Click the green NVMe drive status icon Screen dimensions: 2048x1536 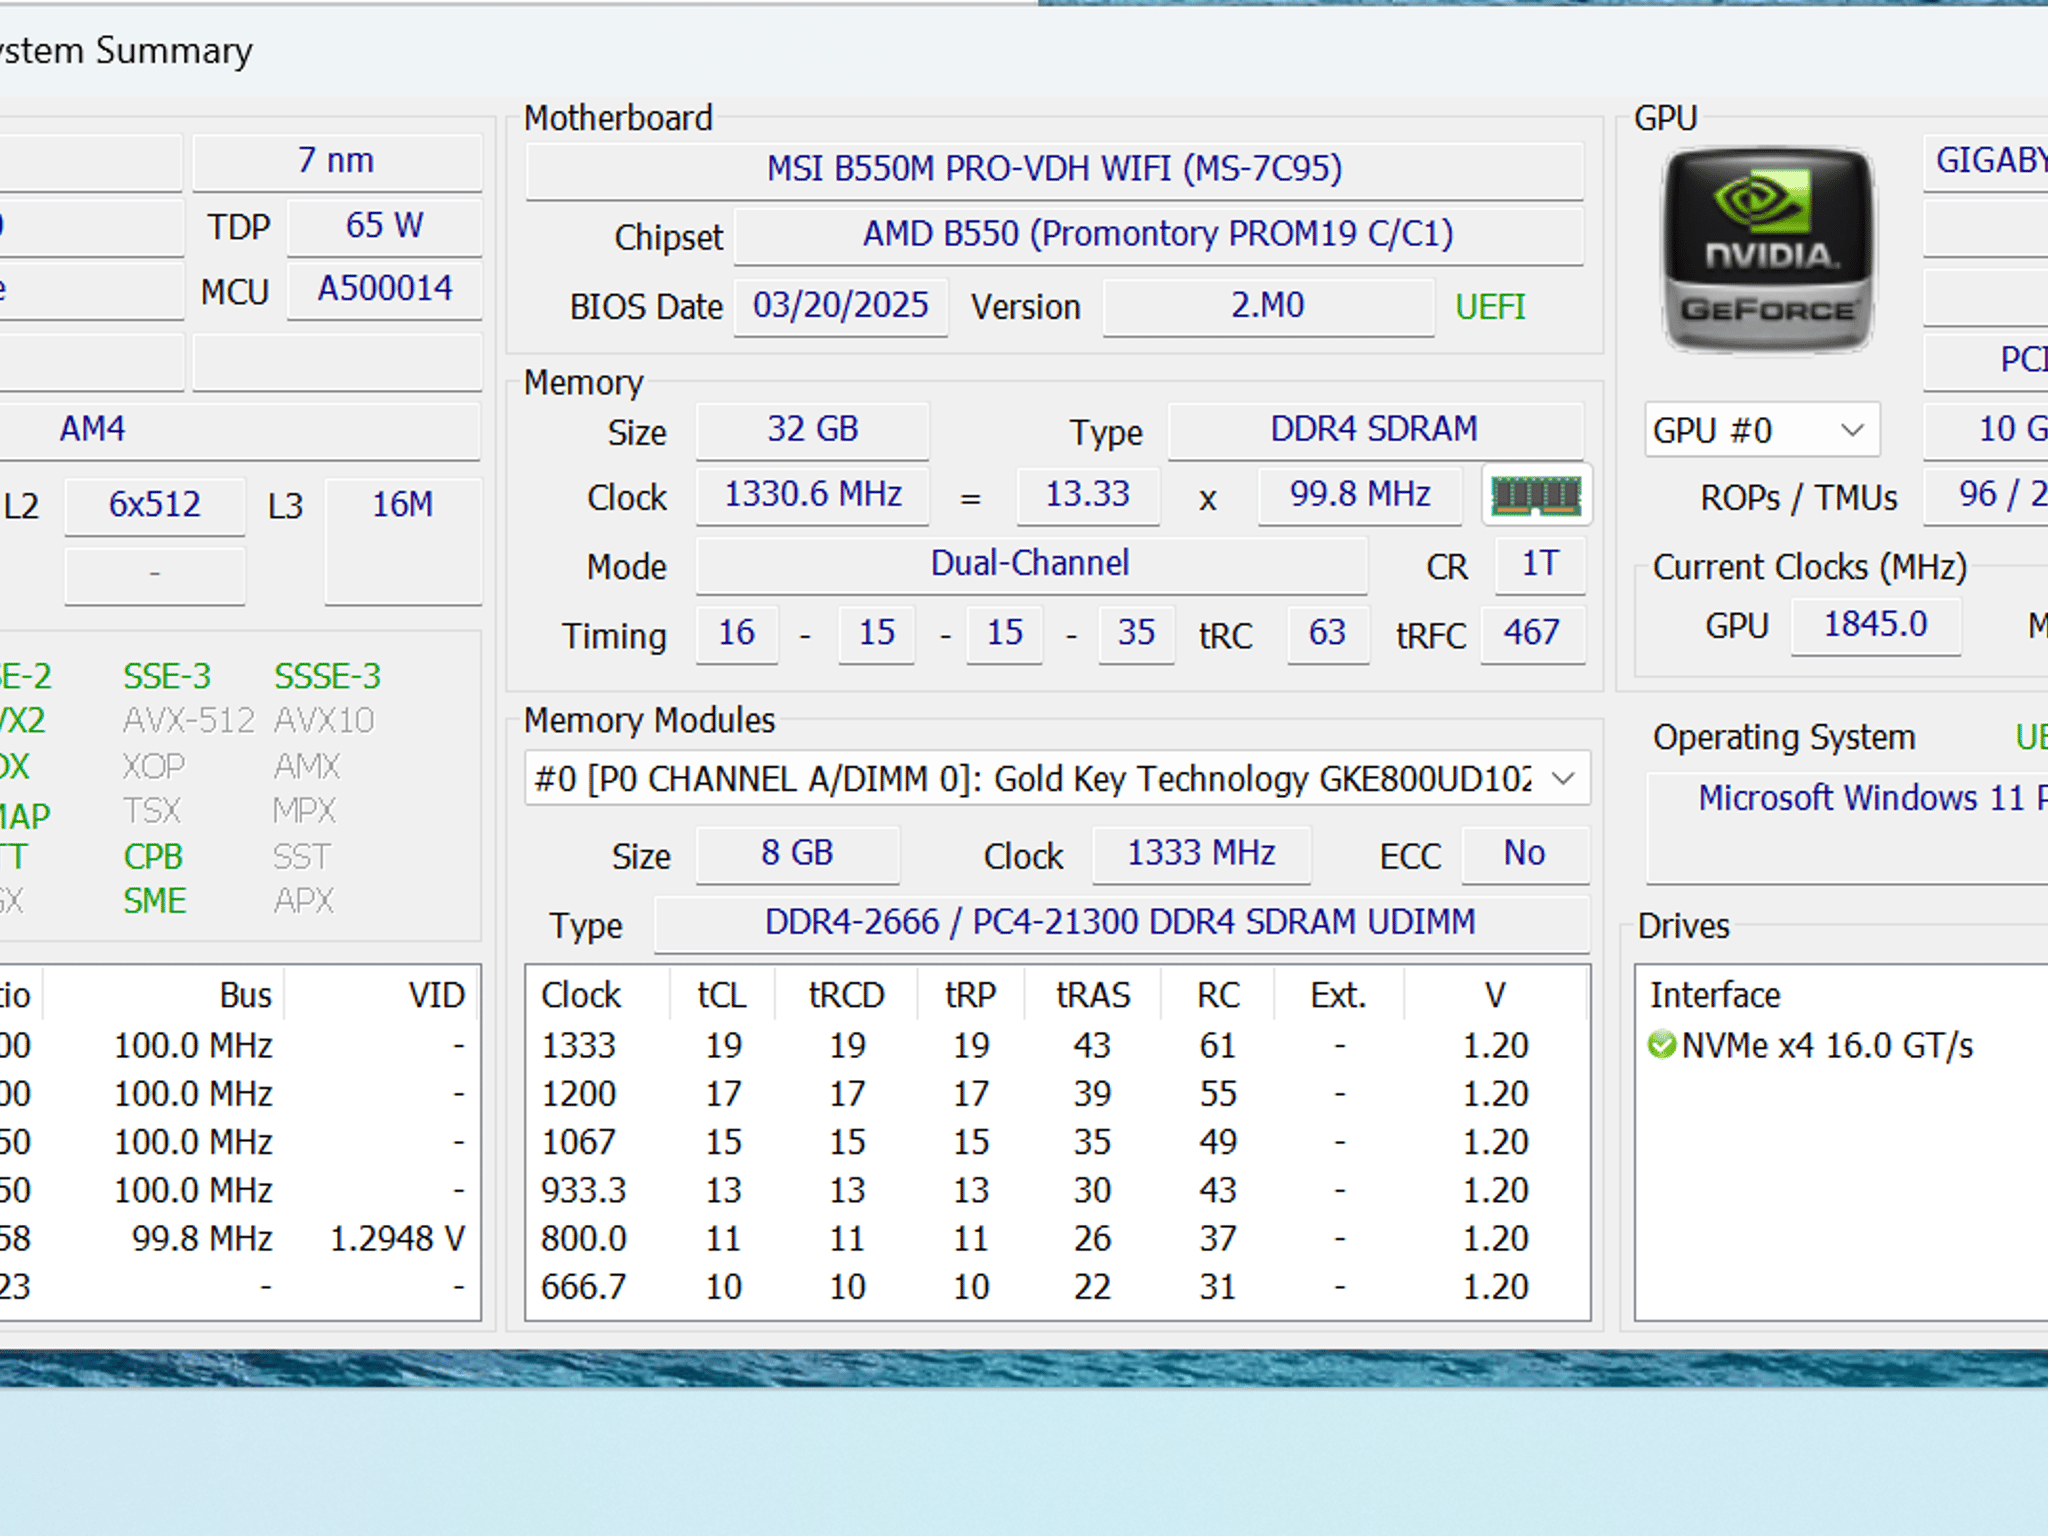(x=1661, y=1045)
